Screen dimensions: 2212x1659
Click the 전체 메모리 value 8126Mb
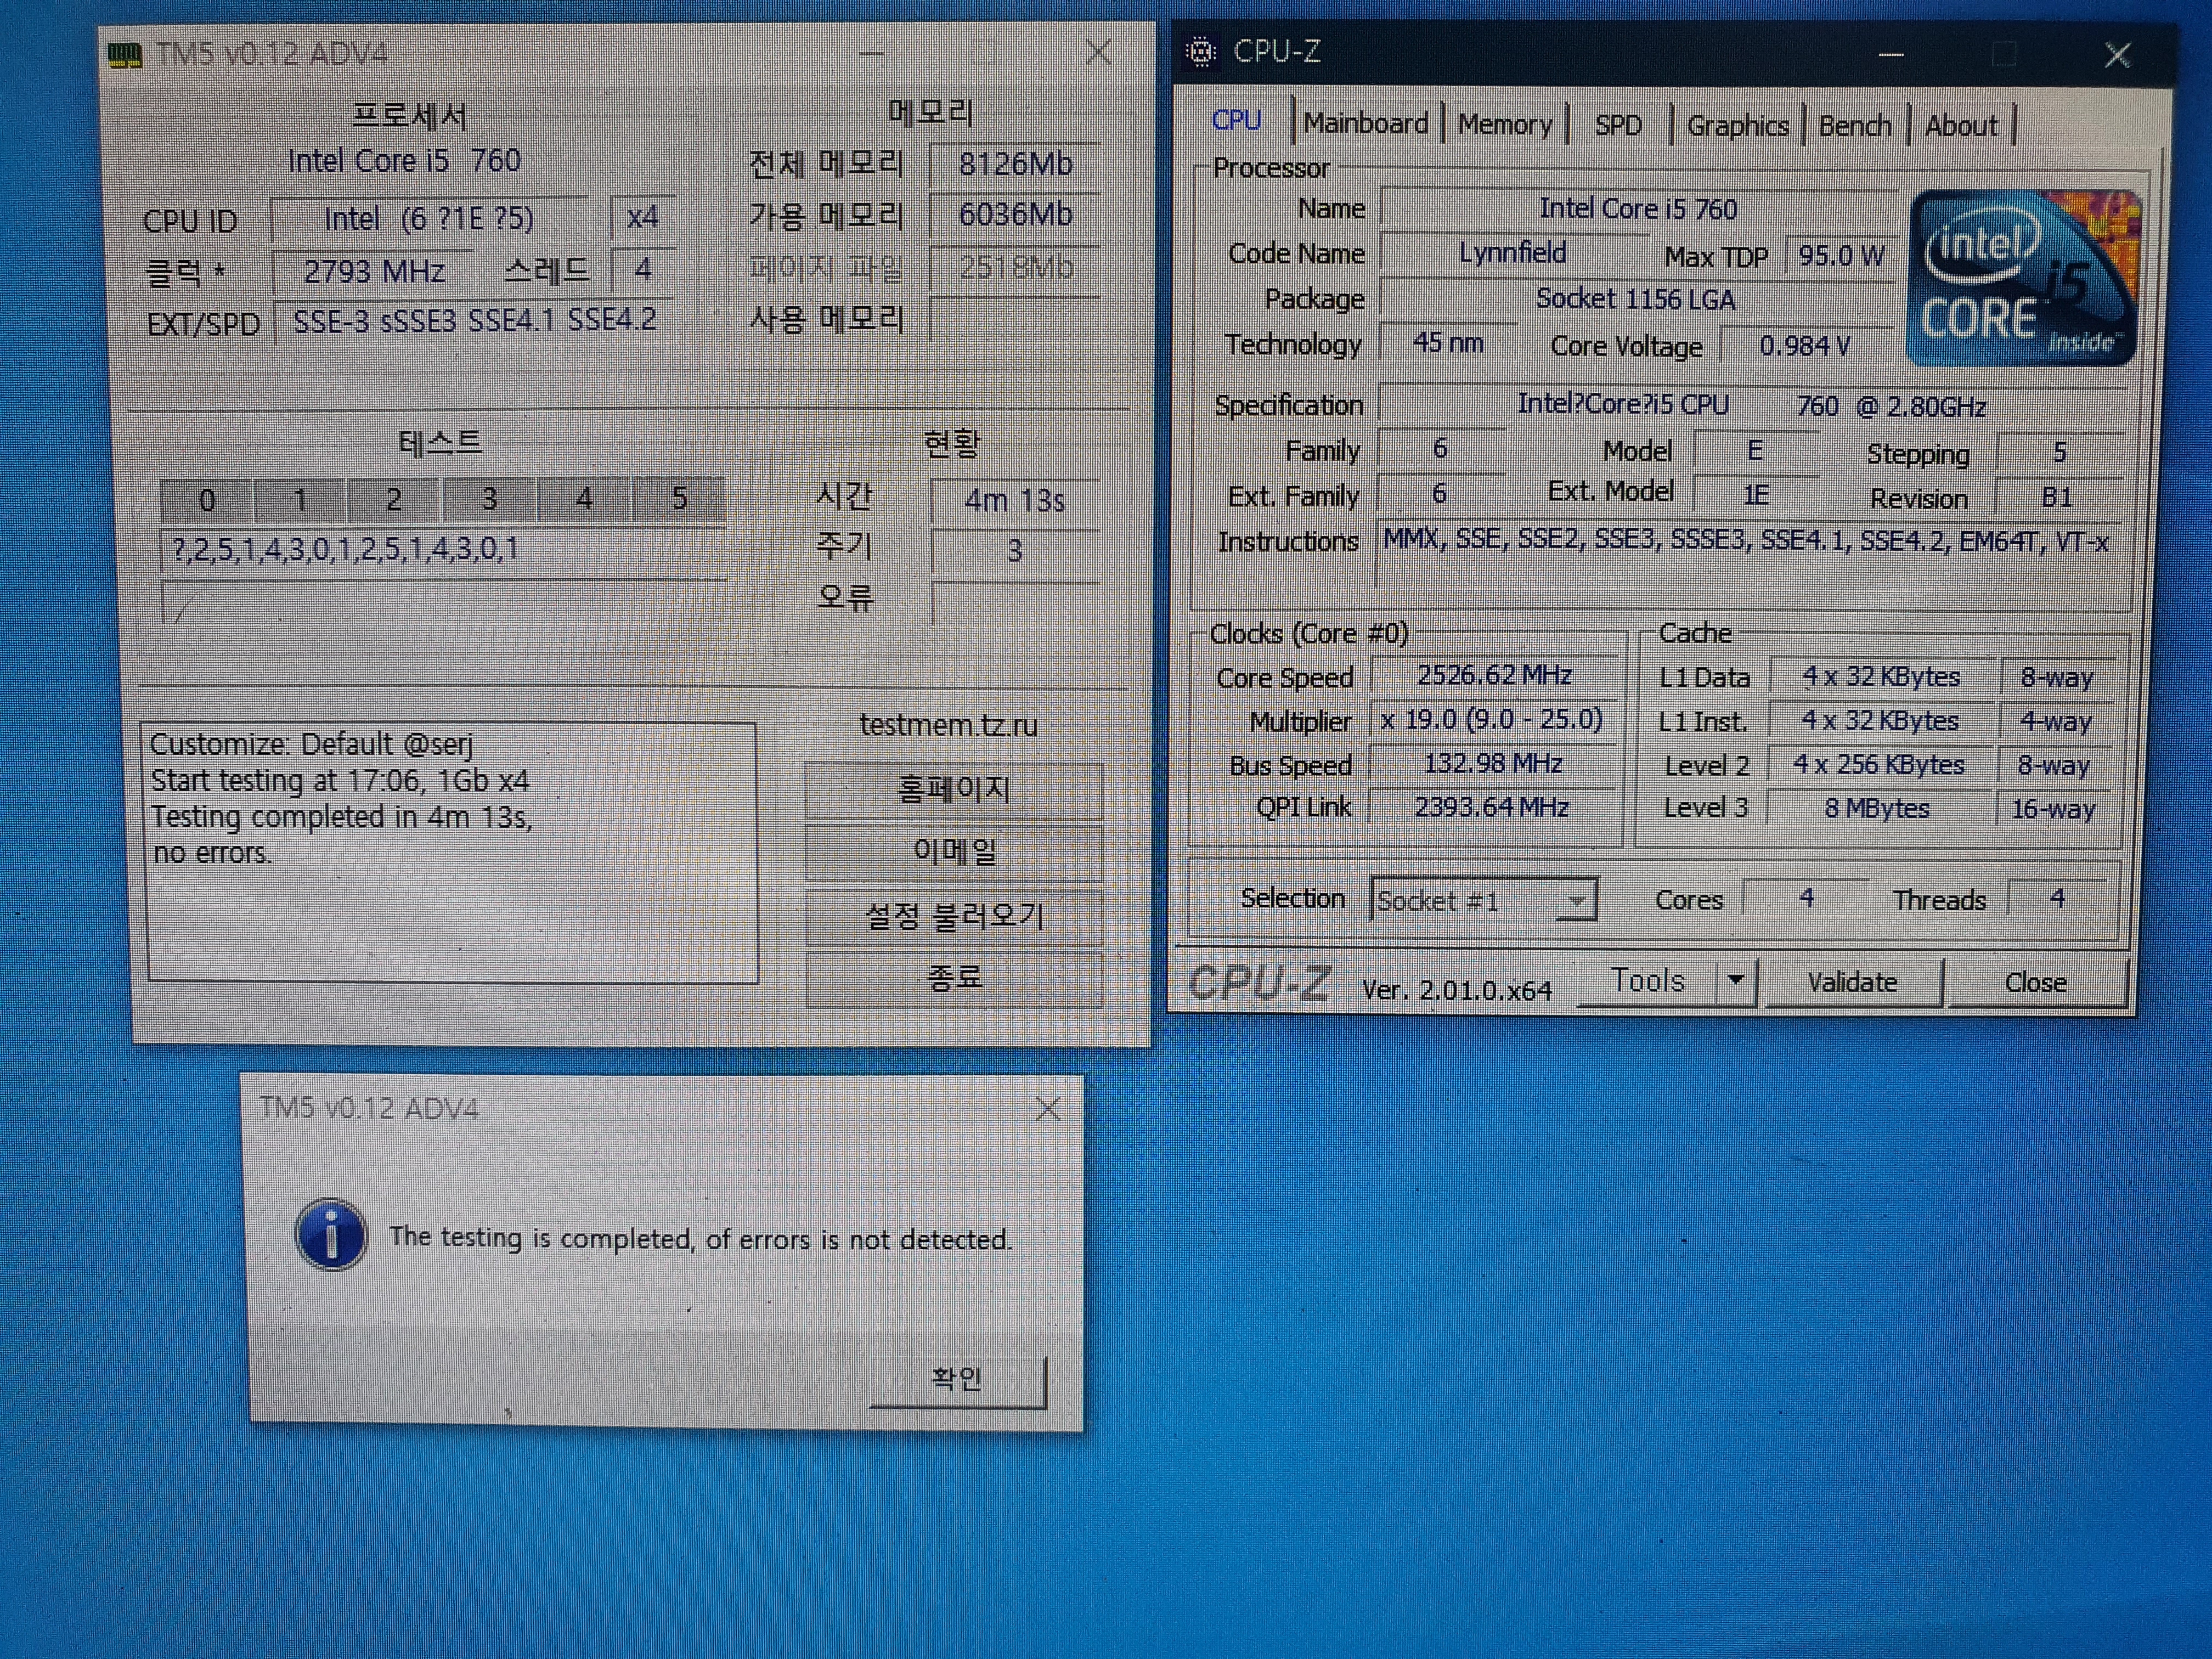(1015, 164)
